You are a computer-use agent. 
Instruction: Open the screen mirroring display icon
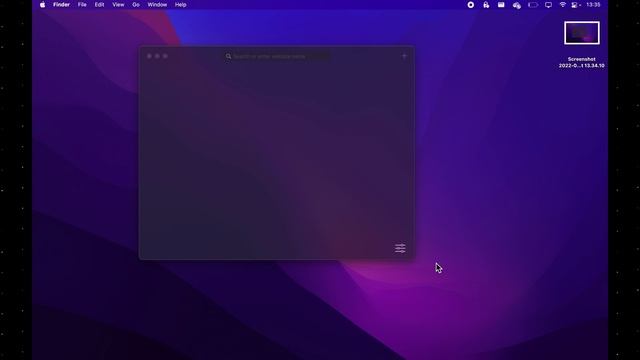[548, 5]
